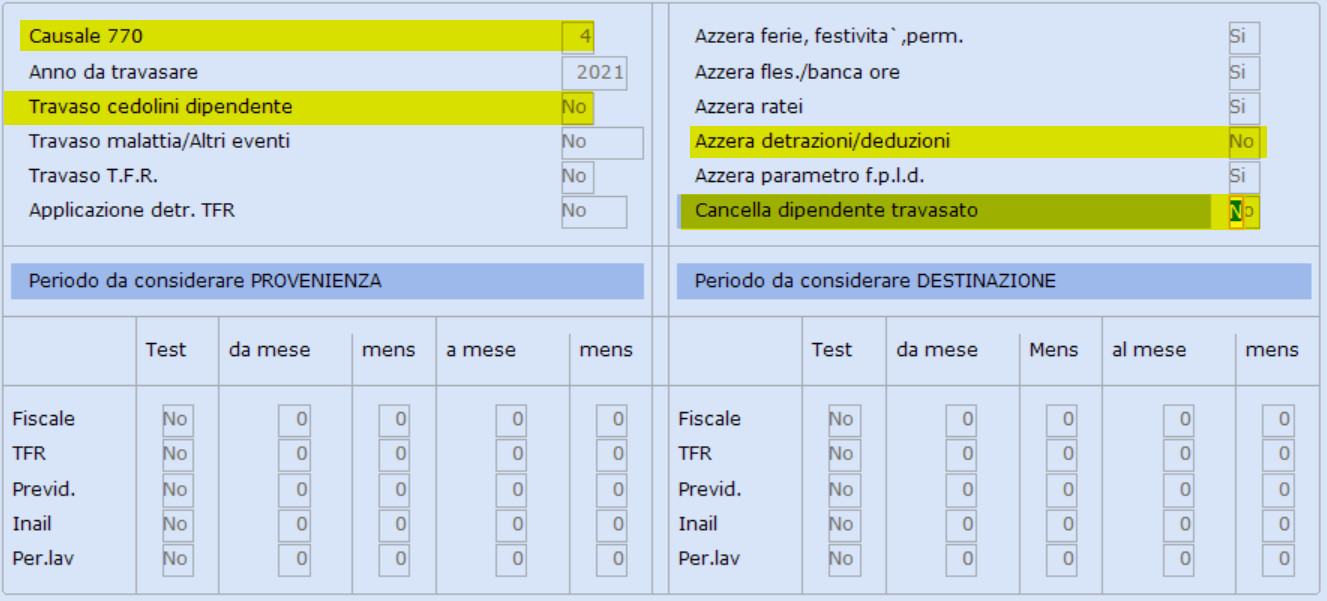Toggle the Travaso malattia/Altri eventi field

(x=602, y=142)
